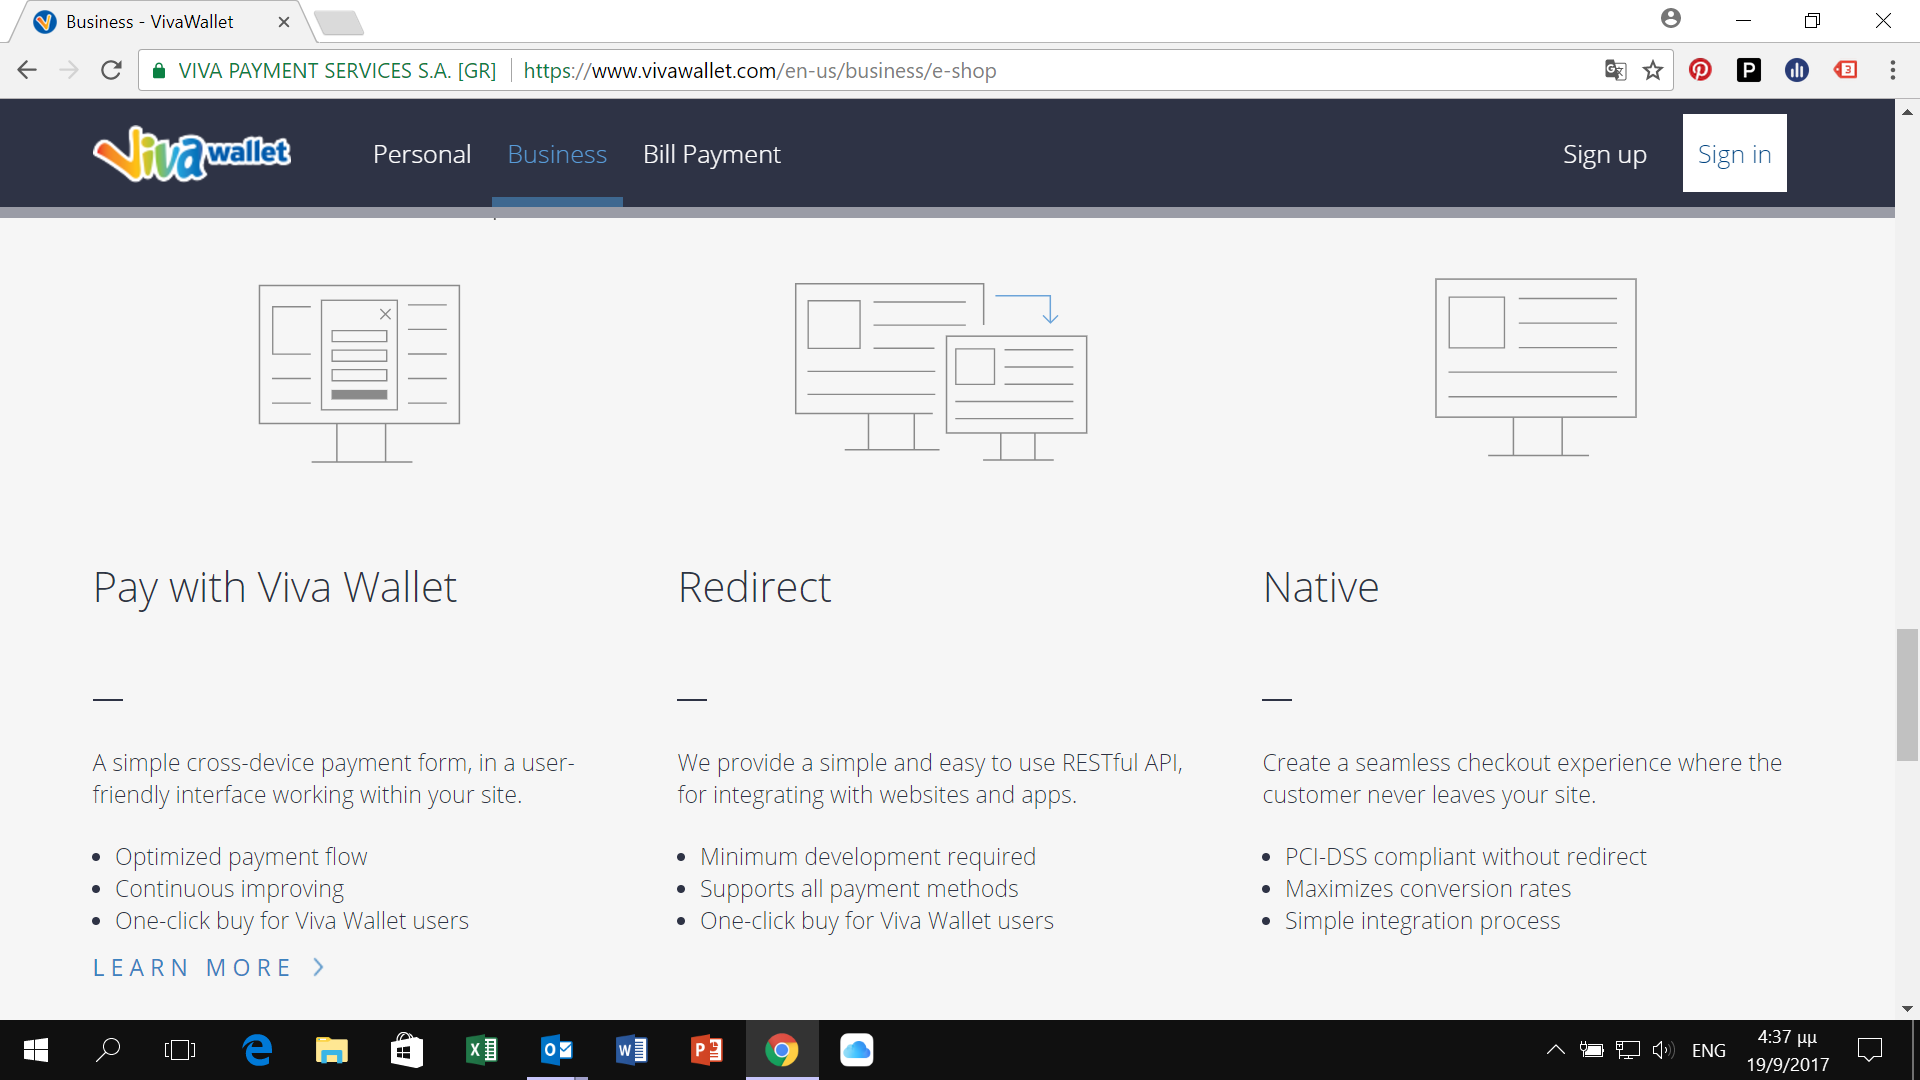Open the Windows Start menu

[x=36, y=1050]
